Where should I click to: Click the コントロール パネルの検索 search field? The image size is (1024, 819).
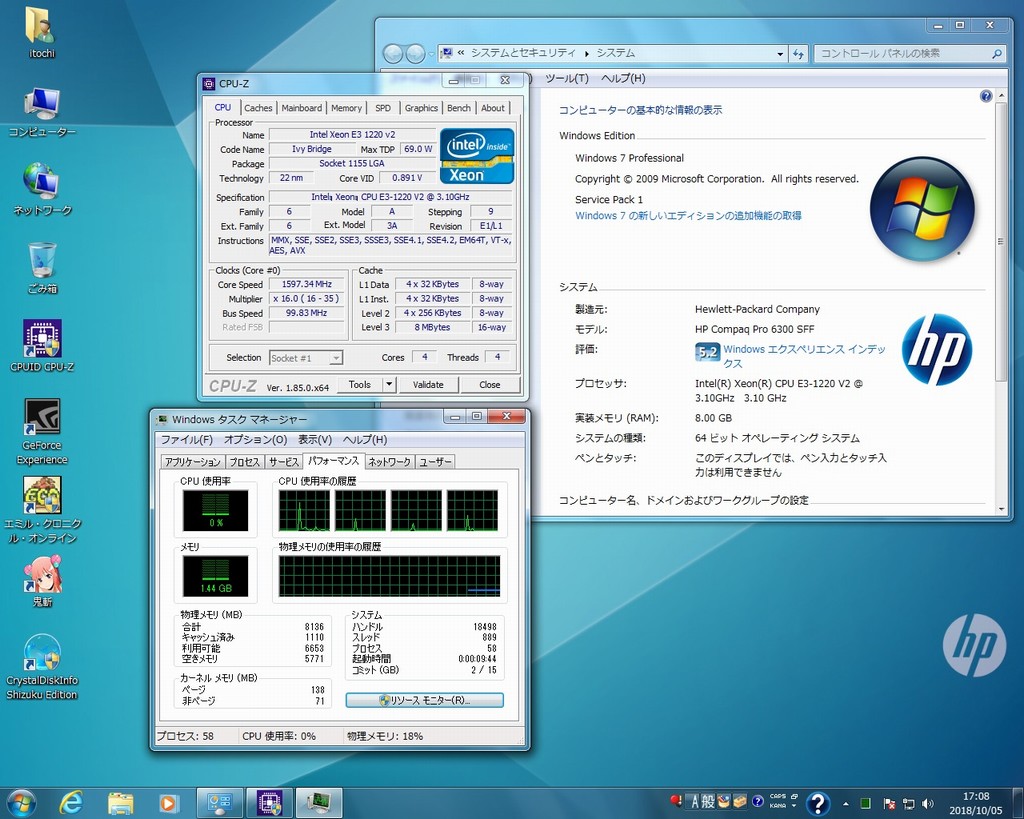click(910, 54)
